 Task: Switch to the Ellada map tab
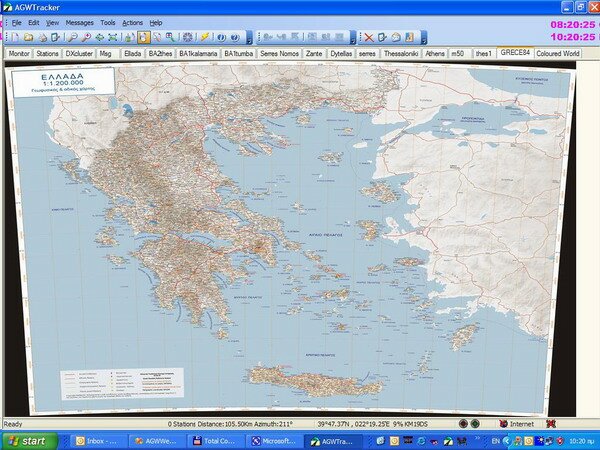132,54
